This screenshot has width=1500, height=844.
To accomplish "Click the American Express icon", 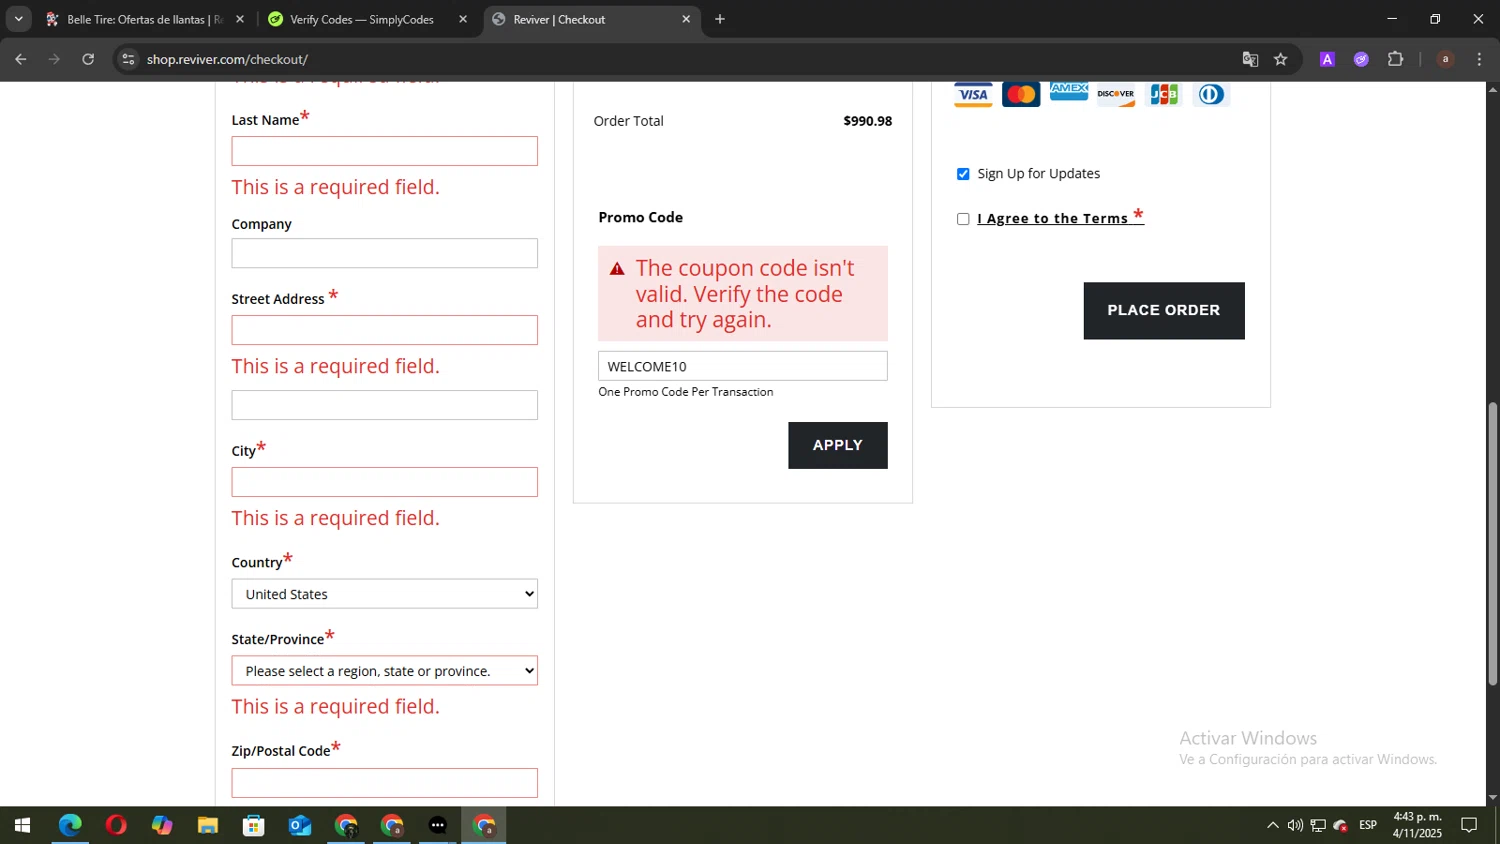I will click(1069, 93).
